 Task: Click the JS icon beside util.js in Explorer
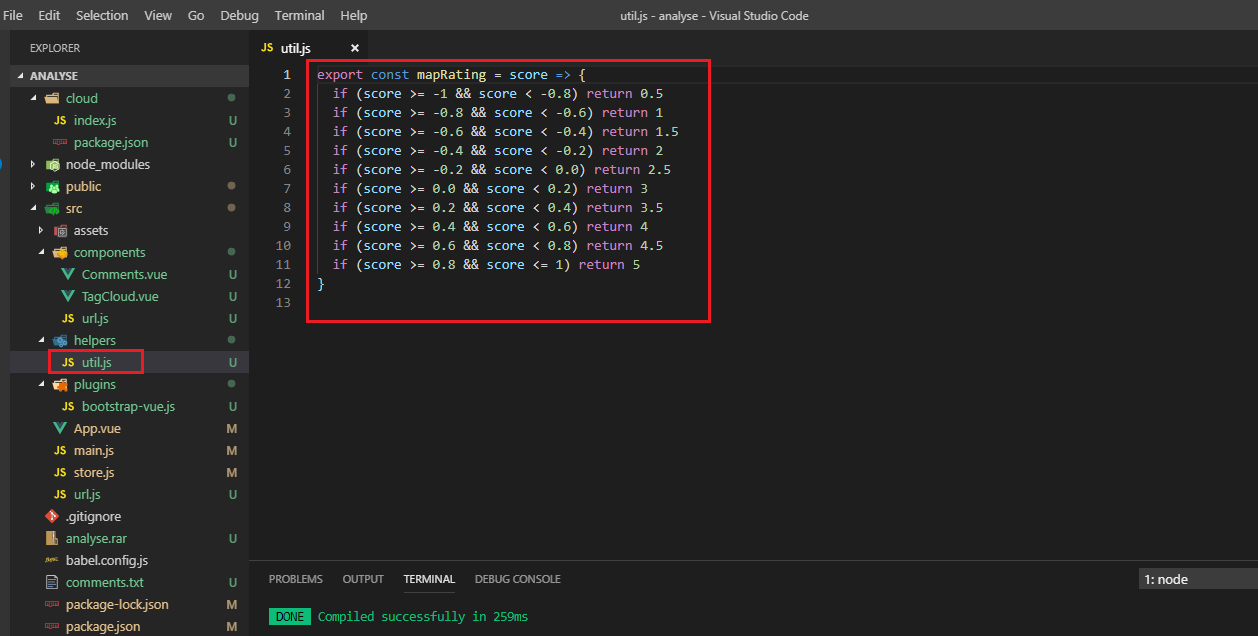click(68, 362)
